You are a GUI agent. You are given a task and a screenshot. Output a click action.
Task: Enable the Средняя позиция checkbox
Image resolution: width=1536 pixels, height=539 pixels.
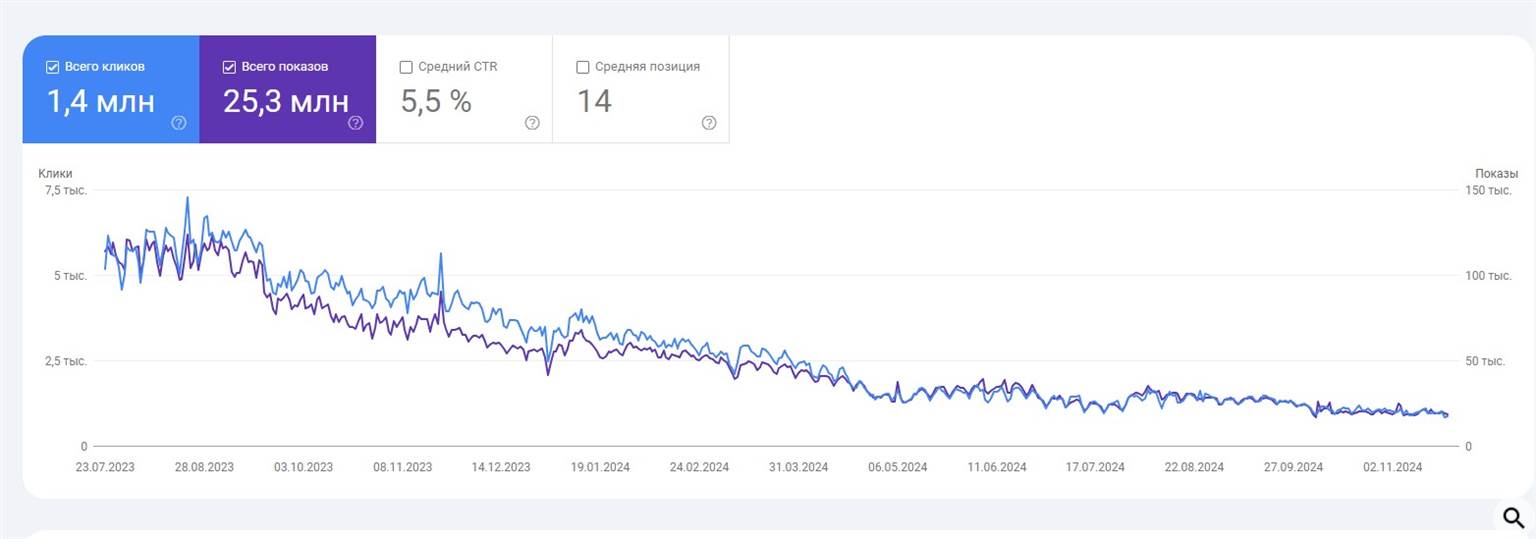pyautogui.click(x=583, y=67)
